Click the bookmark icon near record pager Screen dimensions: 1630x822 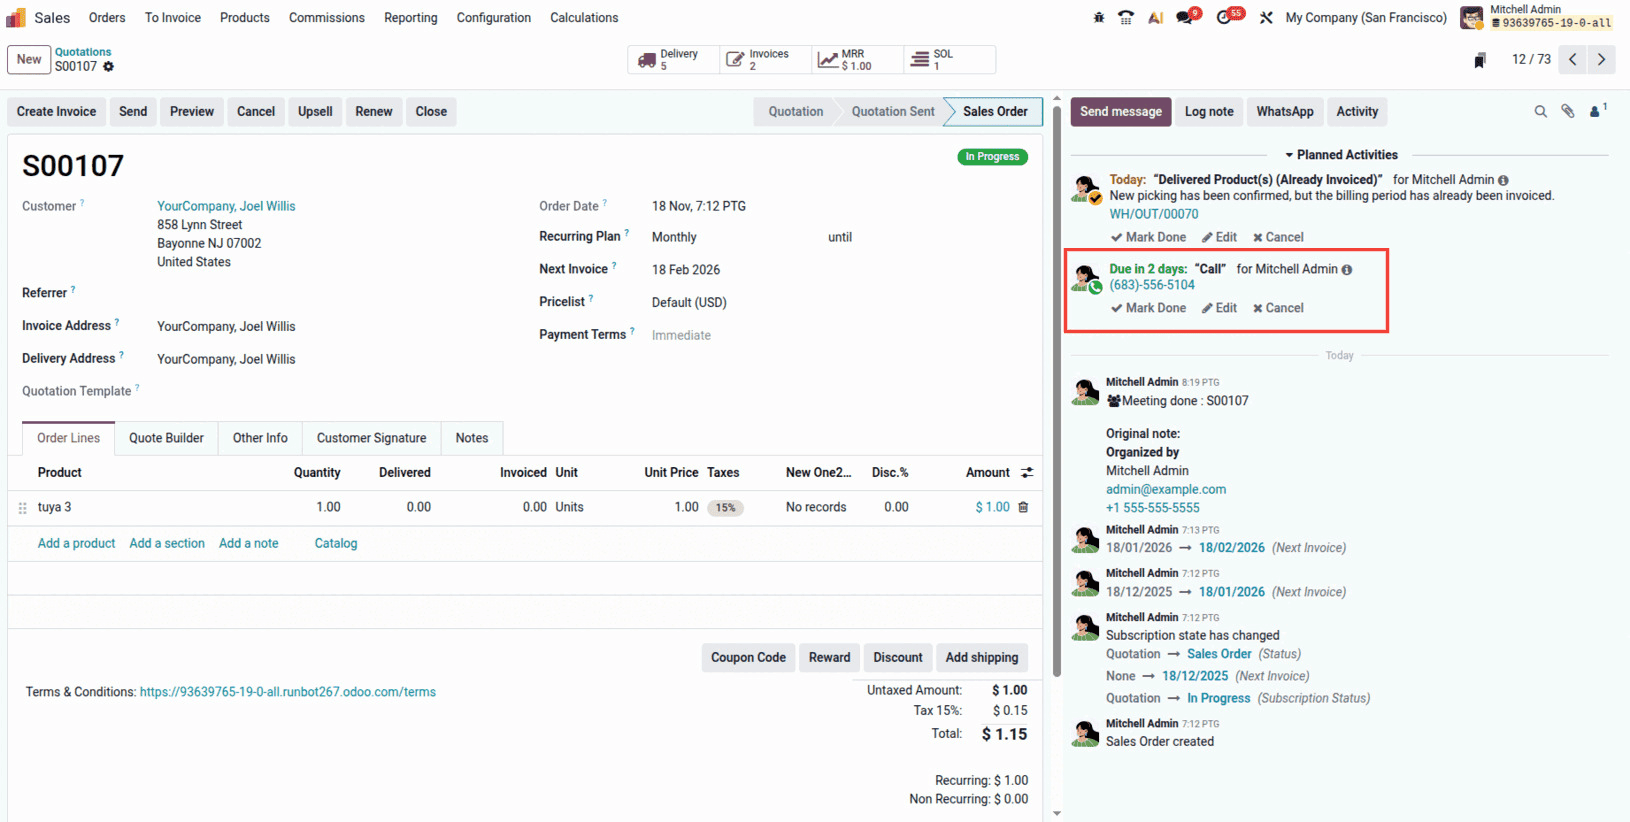click(x=1480, y=61)
